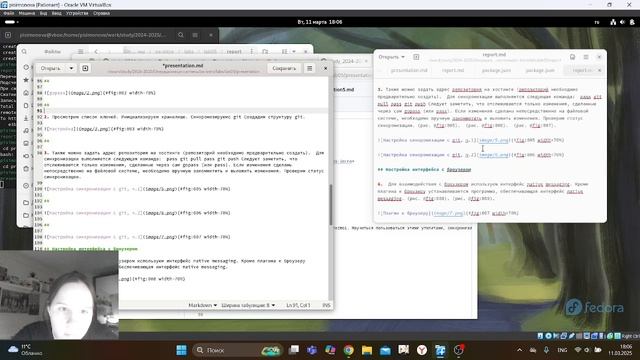Click weather widget in taskbar
Viewport: 640px width, 360px height.
[24, 350]
